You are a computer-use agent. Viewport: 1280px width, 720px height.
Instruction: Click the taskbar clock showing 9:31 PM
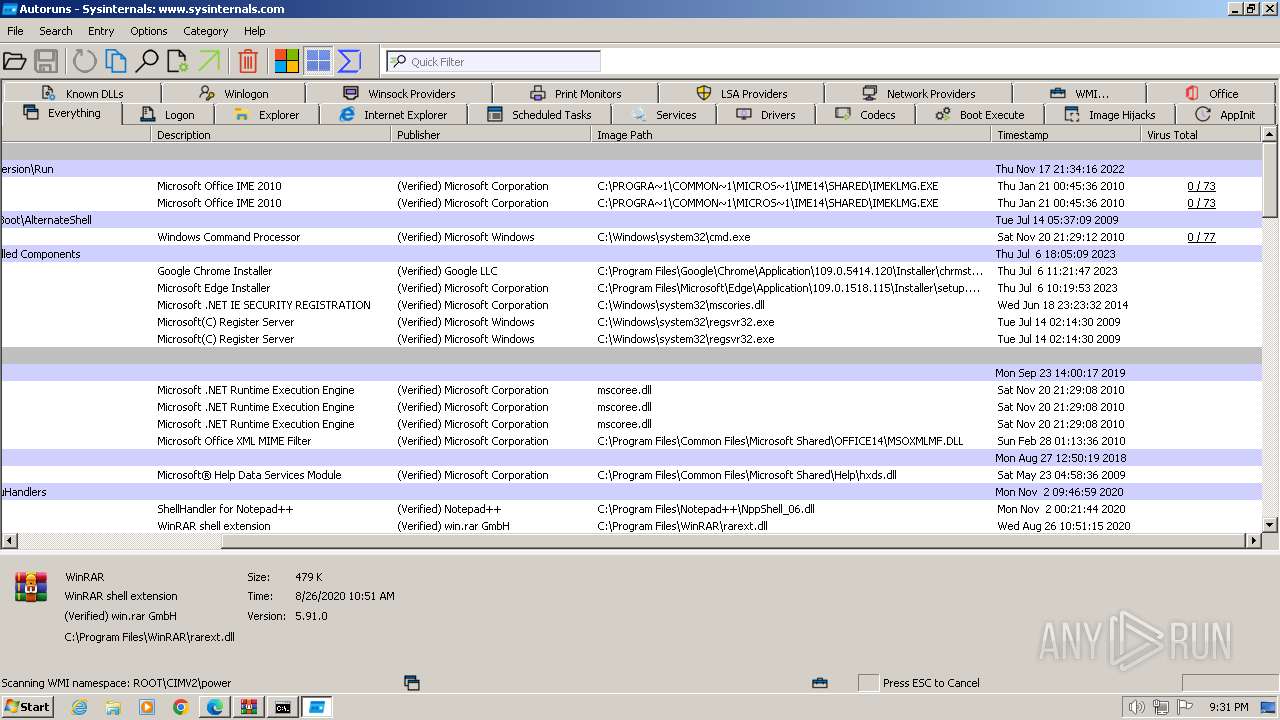pyautogui.click(x=1229, y=707)
